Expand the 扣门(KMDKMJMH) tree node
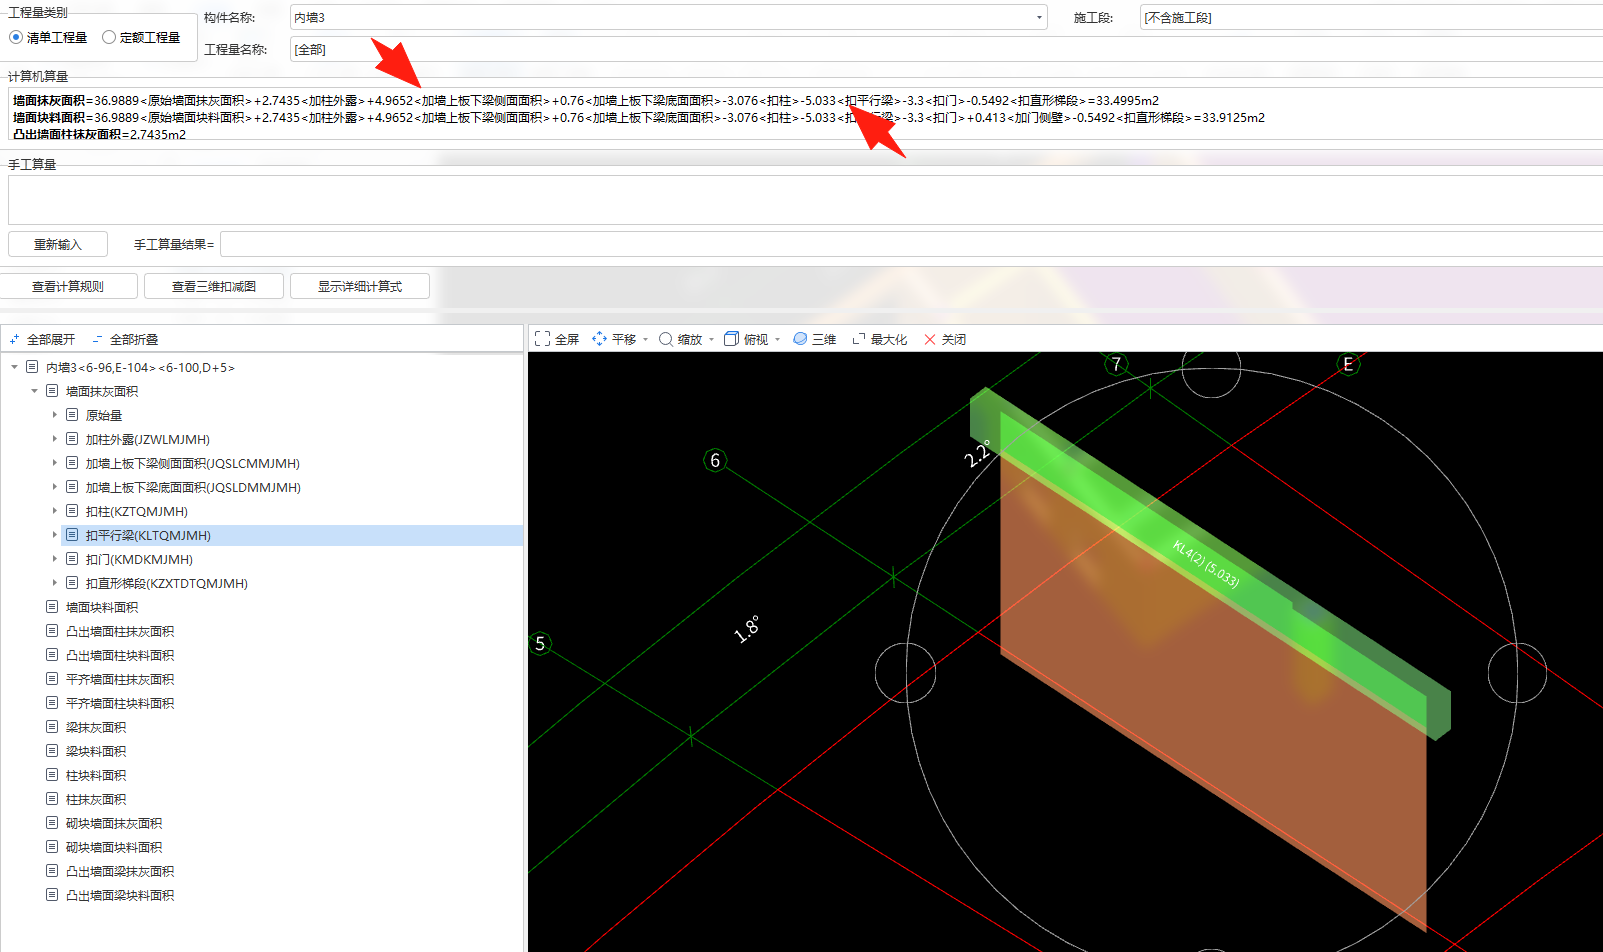The width and height of the screenshot is (1603, 952). pos(54,559)
